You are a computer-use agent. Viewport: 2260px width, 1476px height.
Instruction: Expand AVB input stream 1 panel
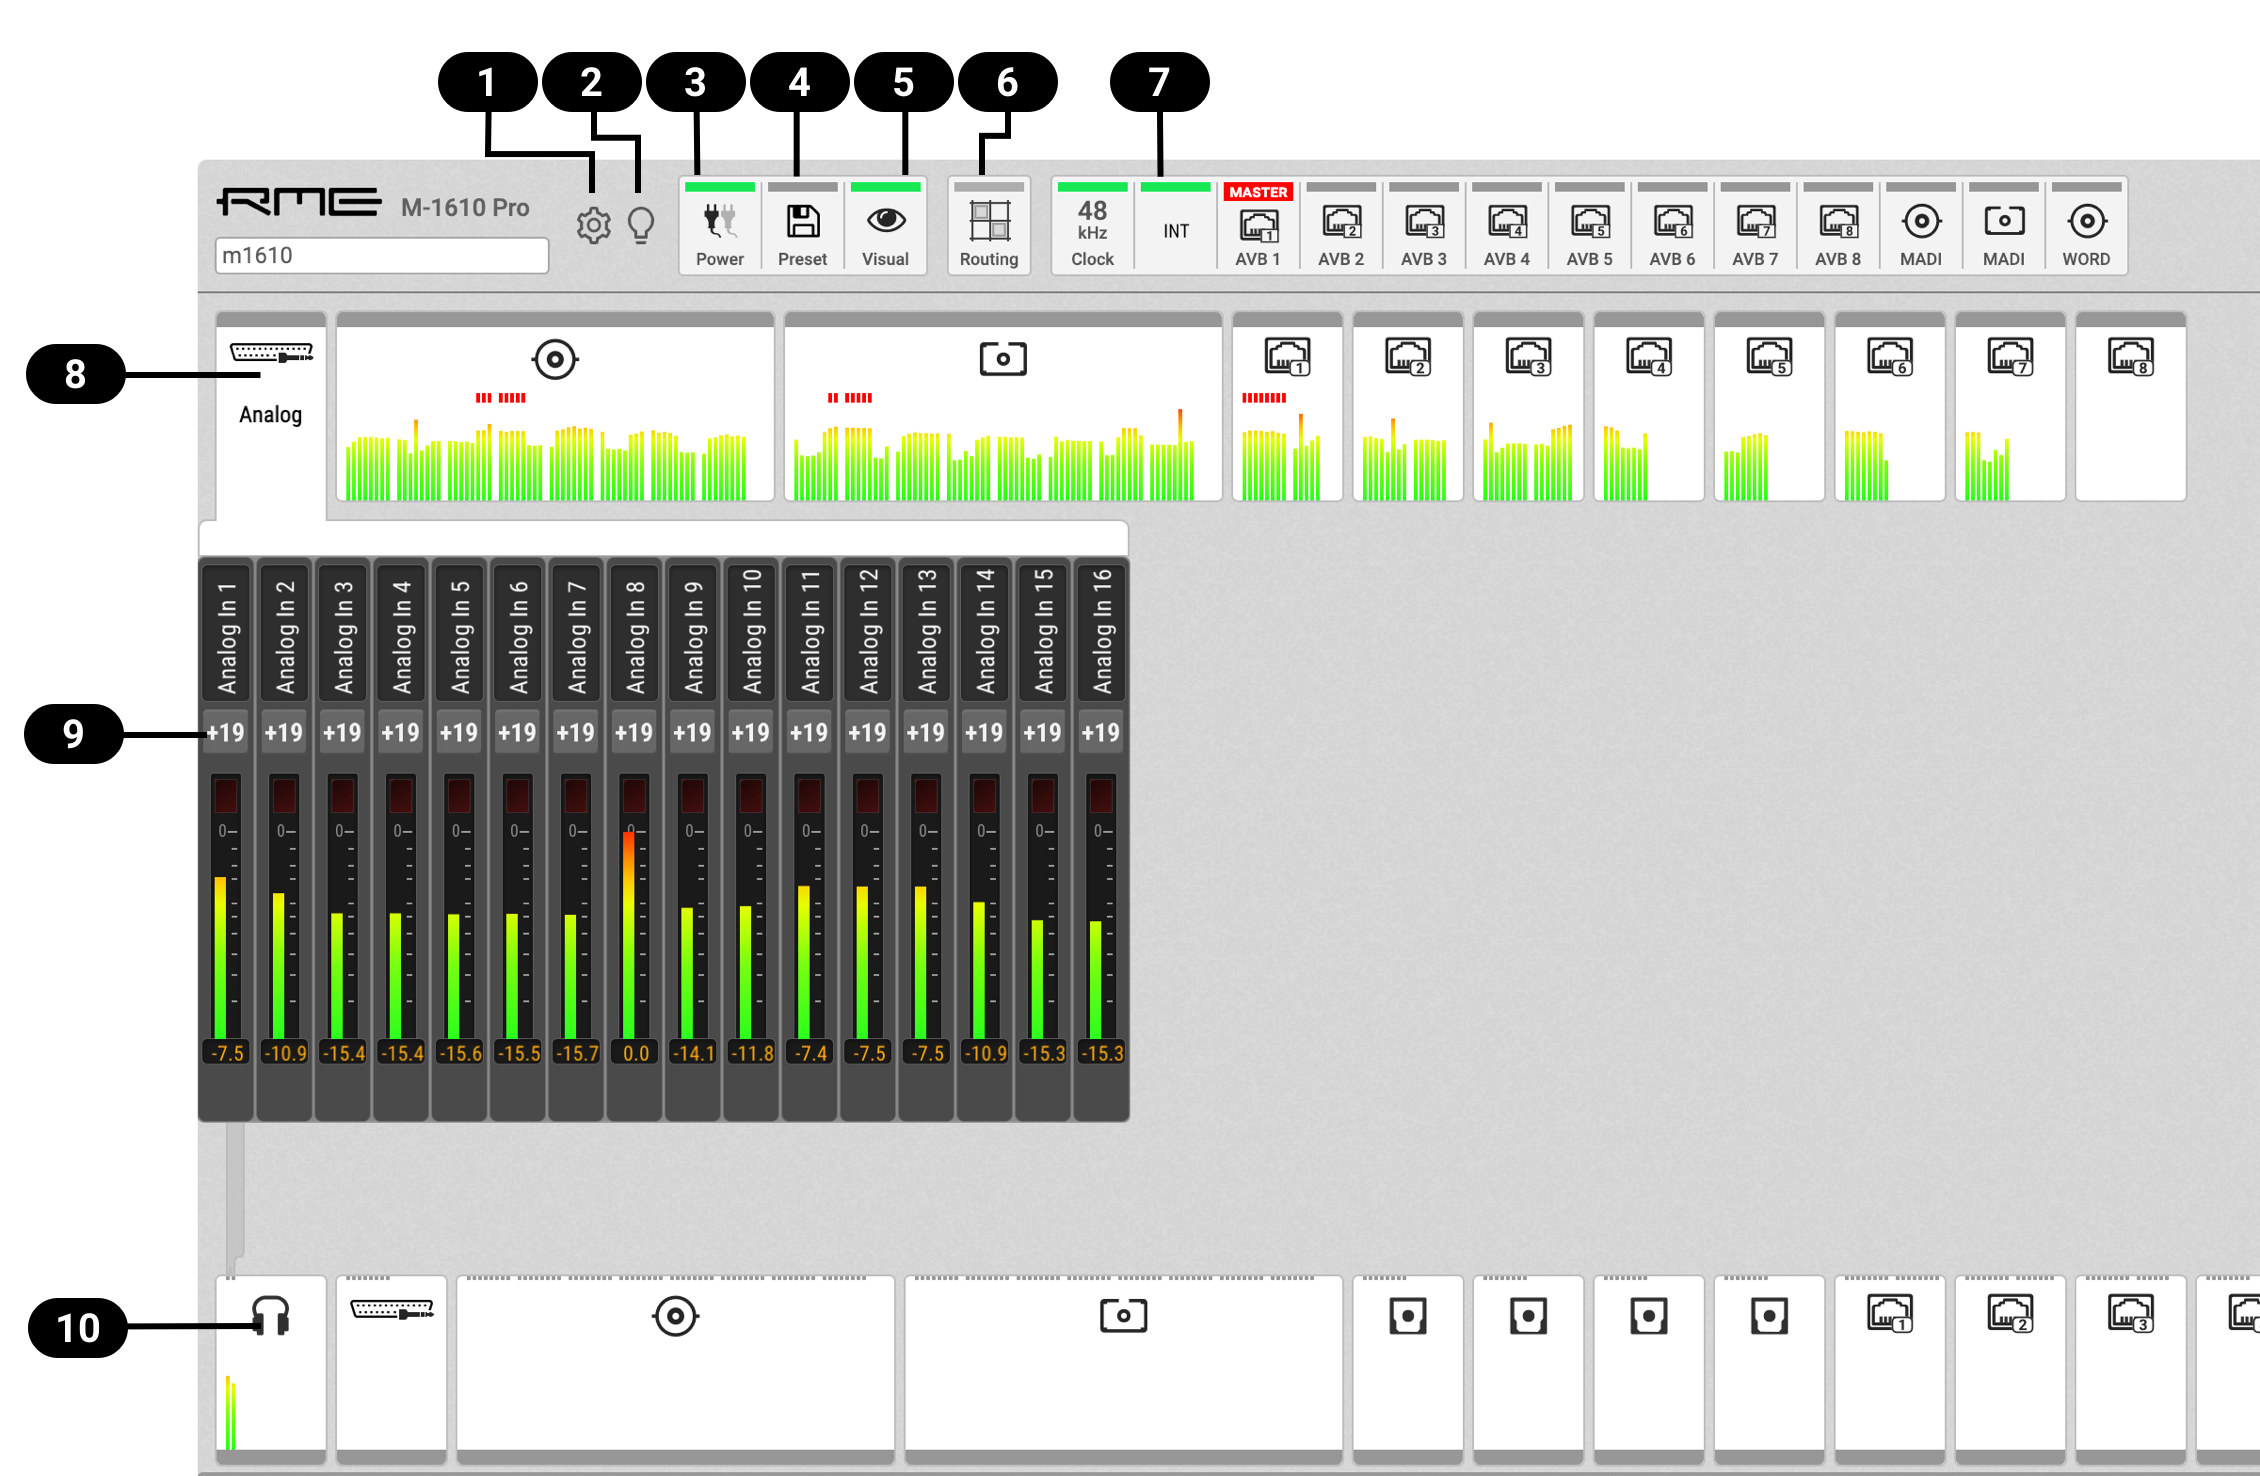click(1287, 406)
